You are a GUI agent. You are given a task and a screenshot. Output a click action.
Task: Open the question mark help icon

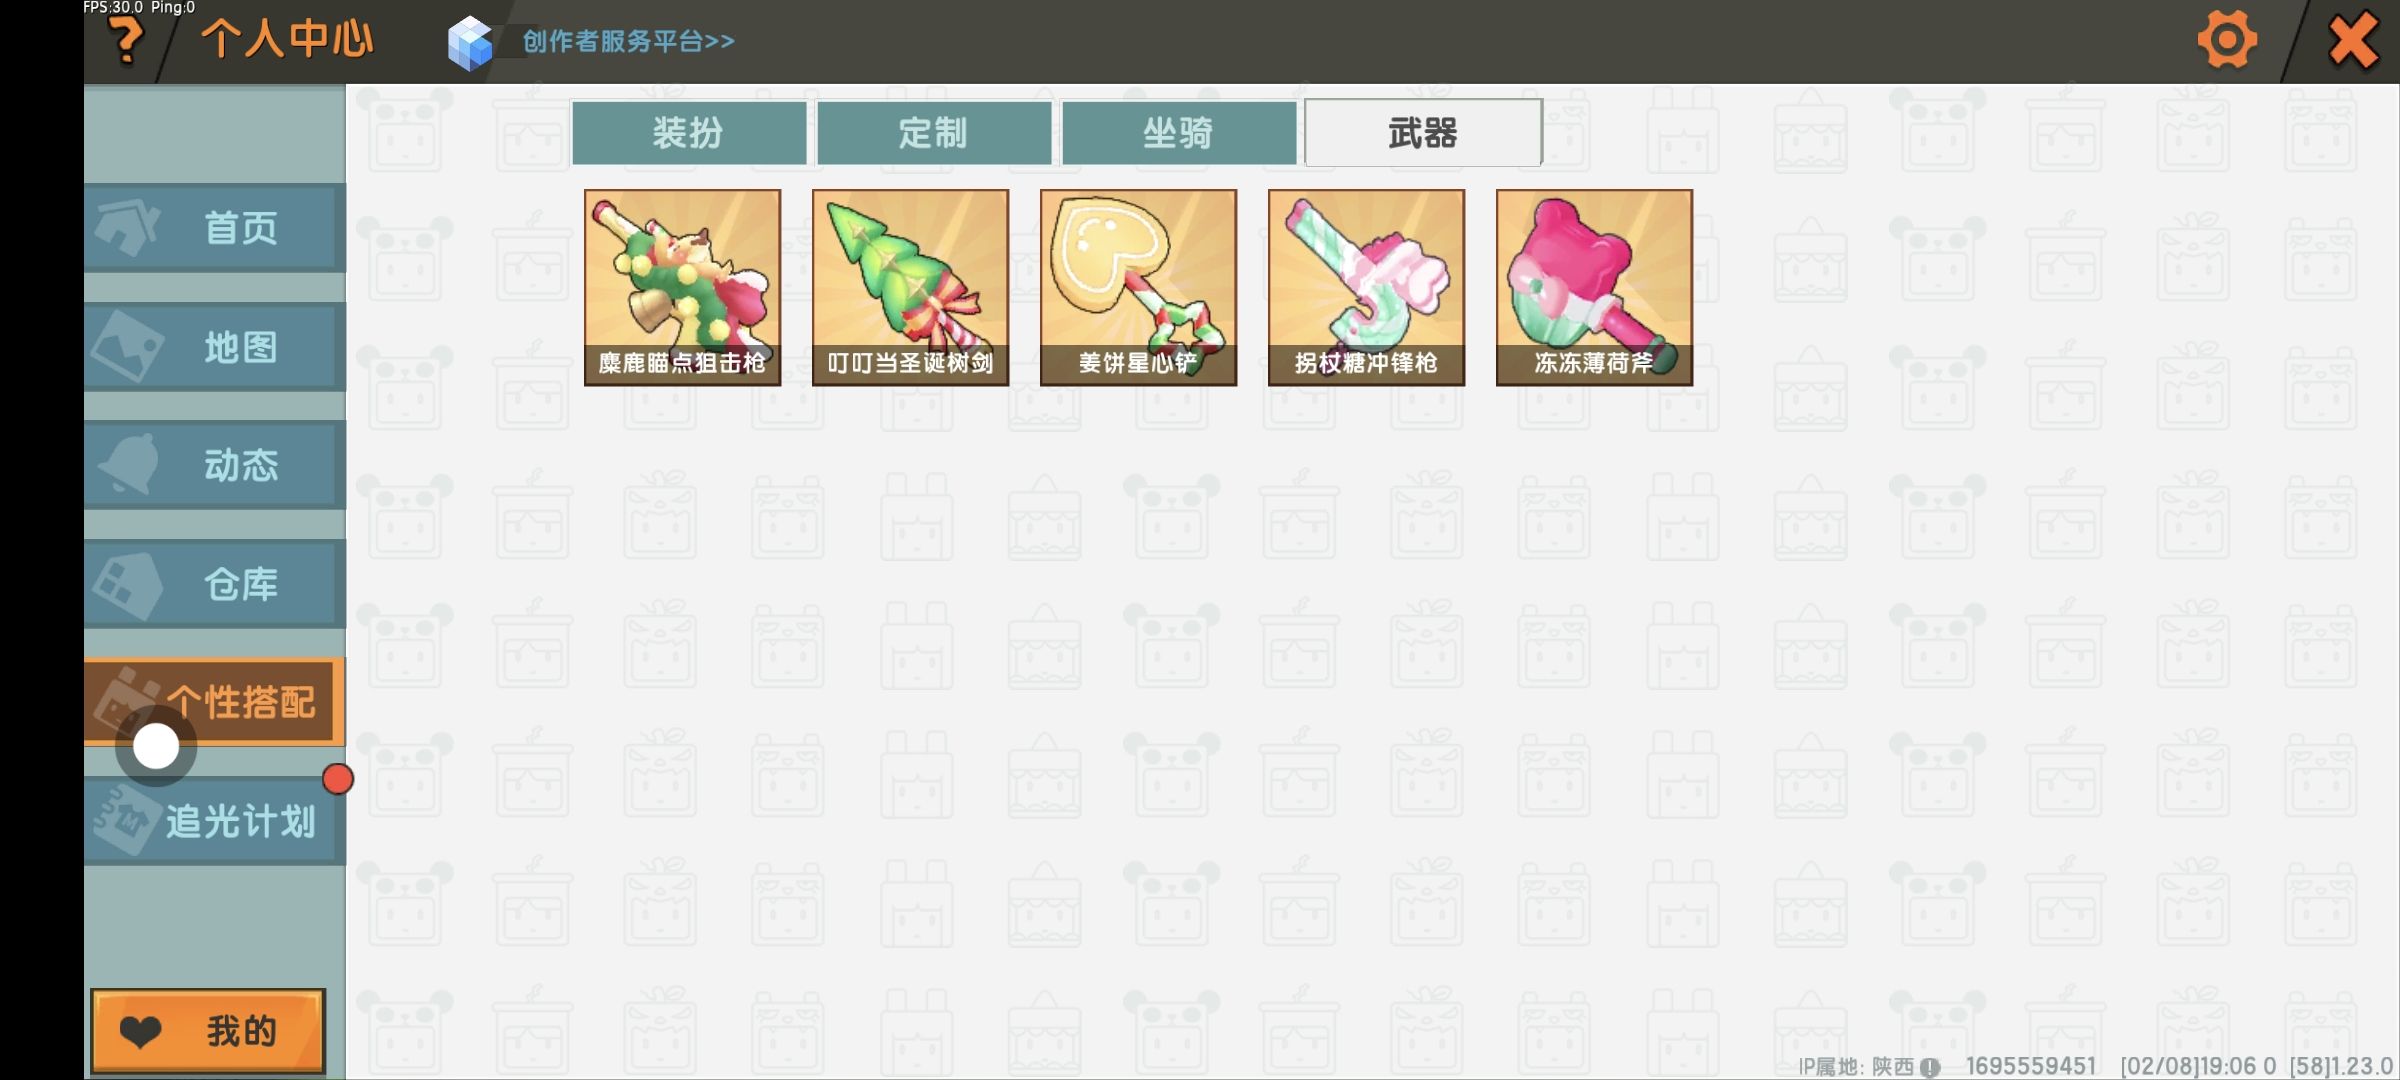pos(127,42)
